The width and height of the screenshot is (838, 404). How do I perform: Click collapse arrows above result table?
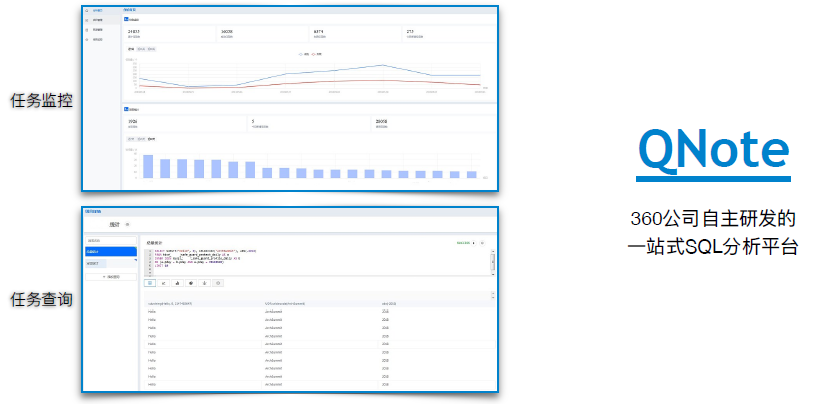tap(493, 294)
